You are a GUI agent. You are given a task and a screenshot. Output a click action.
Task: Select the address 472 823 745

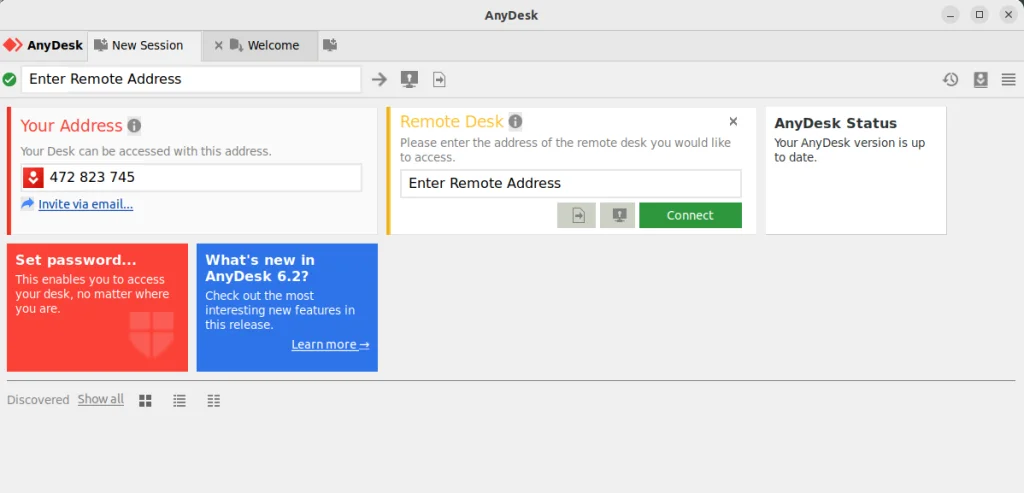click(92, 178)
